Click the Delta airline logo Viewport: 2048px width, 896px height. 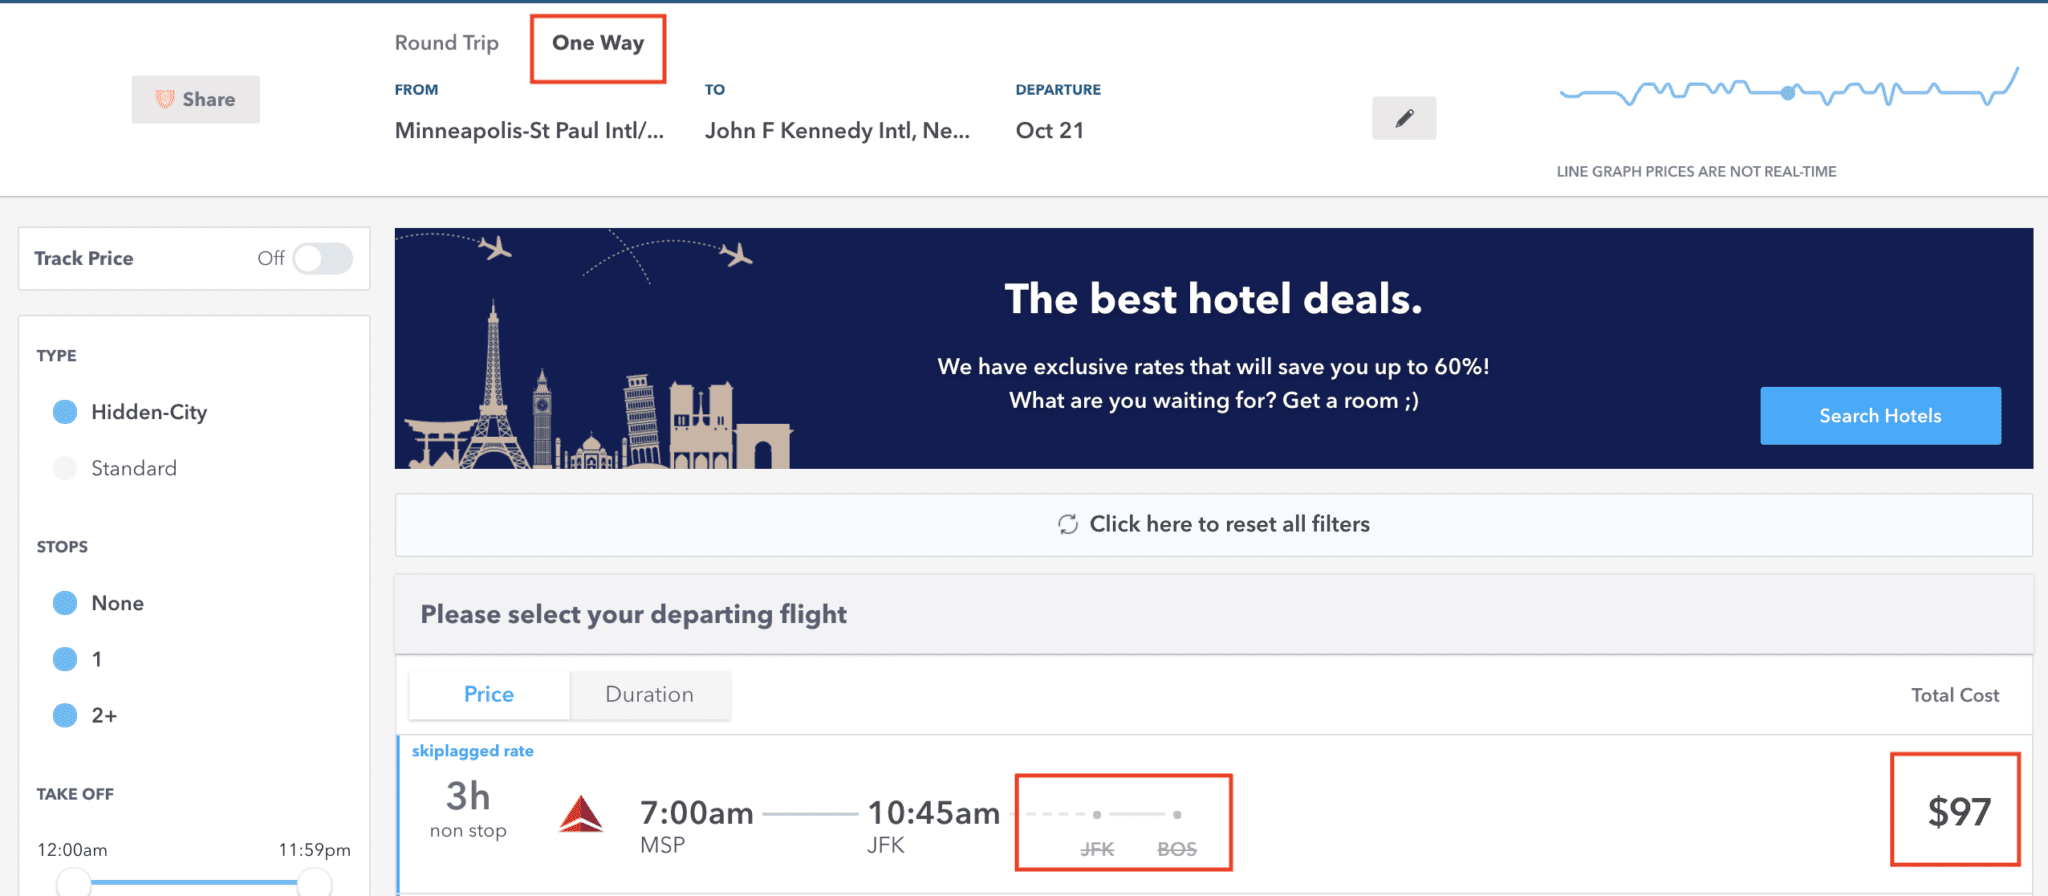pos(581,814)
